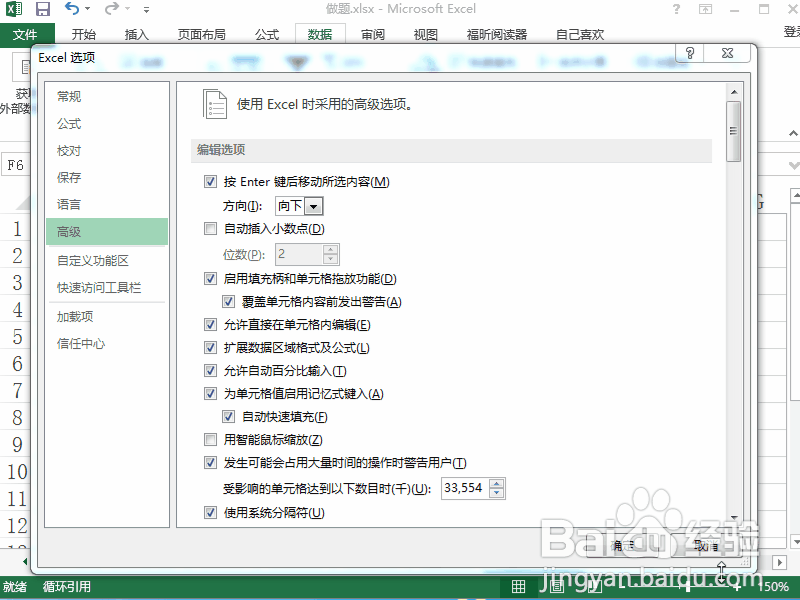Switch to the 公式 ribbon tab
The height and width of the screenshot is (600, 800).
[267, 34]
